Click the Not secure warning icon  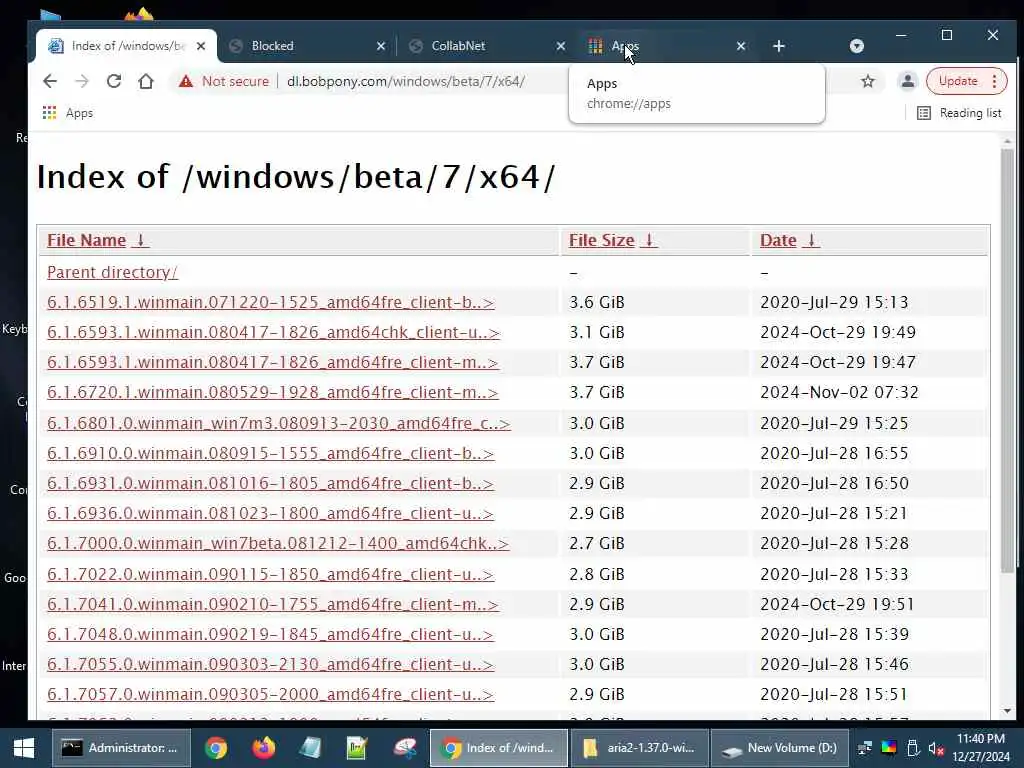186,81
